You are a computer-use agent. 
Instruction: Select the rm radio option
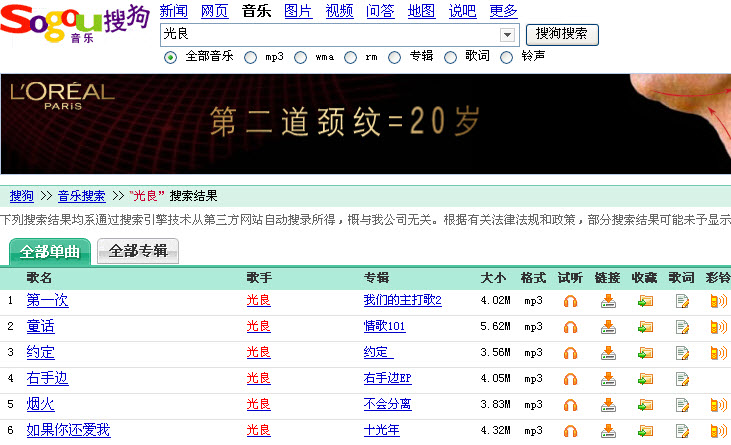[350, 57]
